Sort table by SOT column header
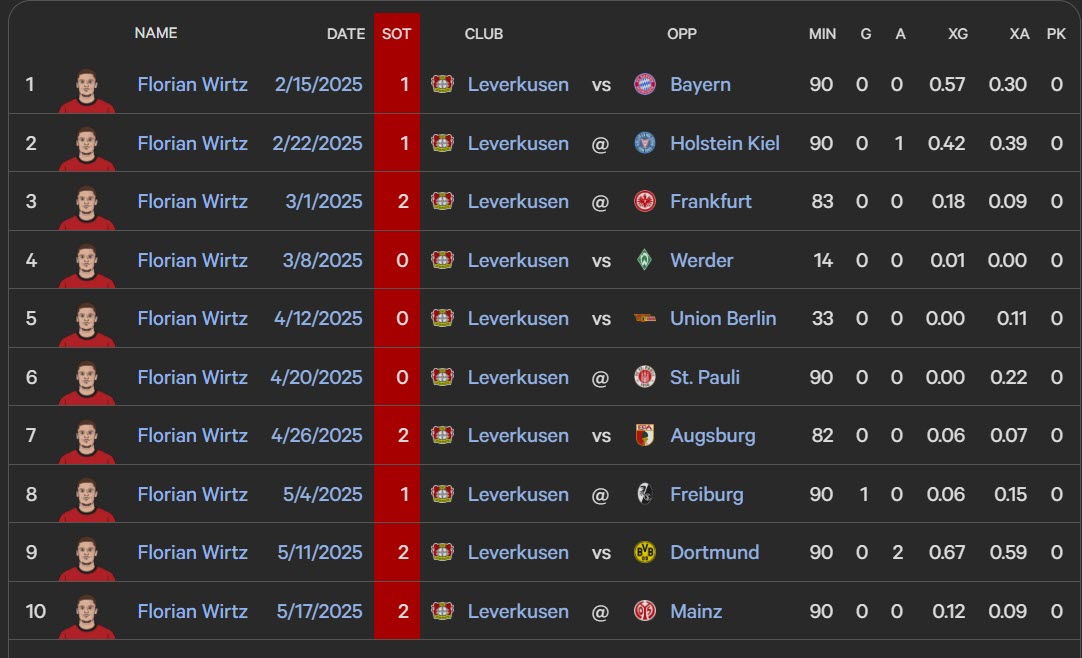1082x658 pixels. click(x=396, y=34)
